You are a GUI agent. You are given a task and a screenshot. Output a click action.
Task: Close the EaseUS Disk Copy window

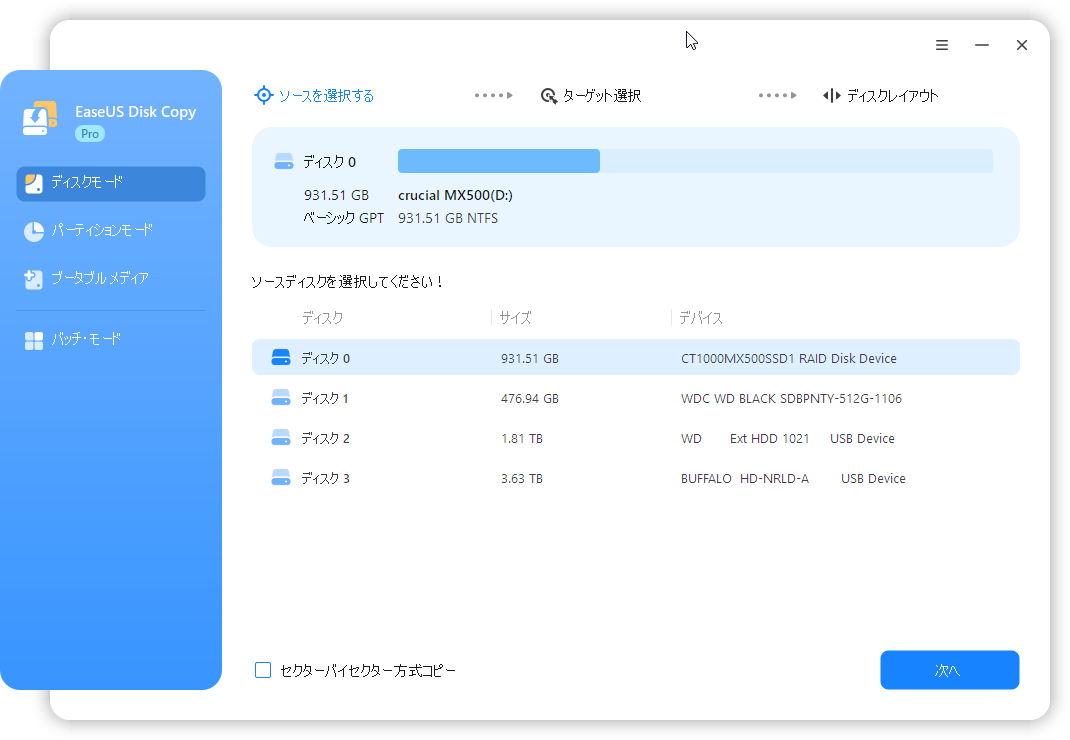pos(1022,45)
